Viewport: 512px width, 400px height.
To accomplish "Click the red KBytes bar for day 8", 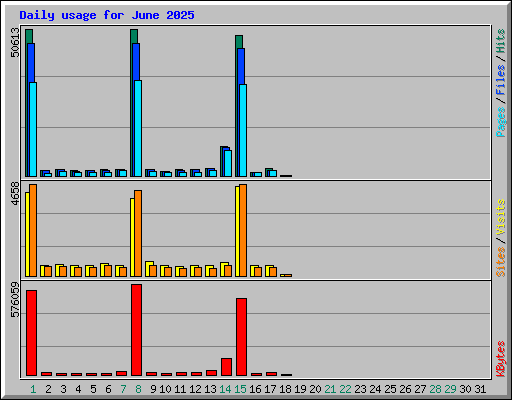I will pos(136,330).
